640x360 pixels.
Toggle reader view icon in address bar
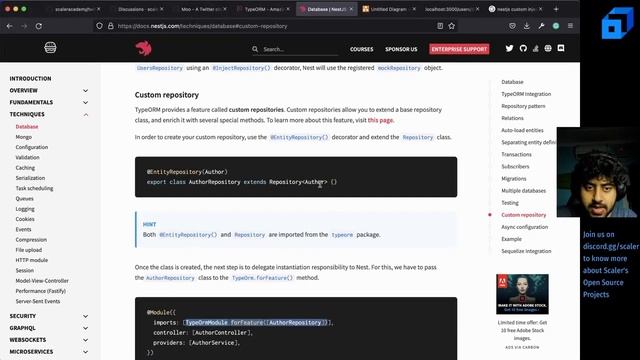coord(440,26)
